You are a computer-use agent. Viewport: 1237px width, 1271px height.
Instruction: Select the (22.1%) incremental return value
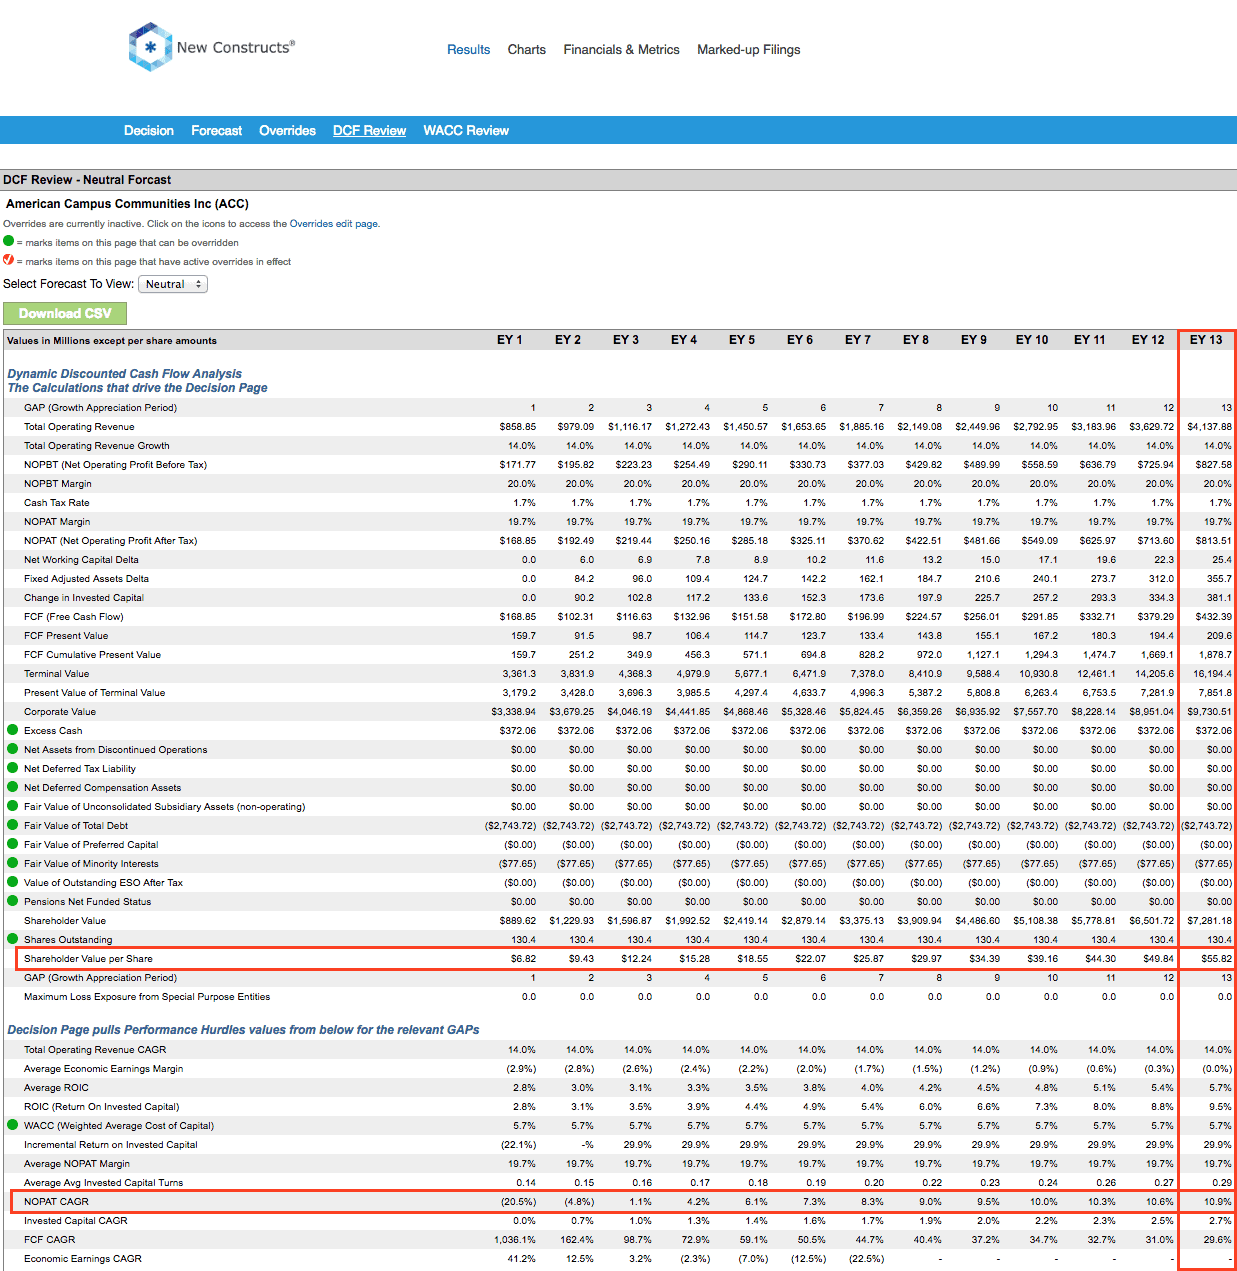click(518, 1145)
